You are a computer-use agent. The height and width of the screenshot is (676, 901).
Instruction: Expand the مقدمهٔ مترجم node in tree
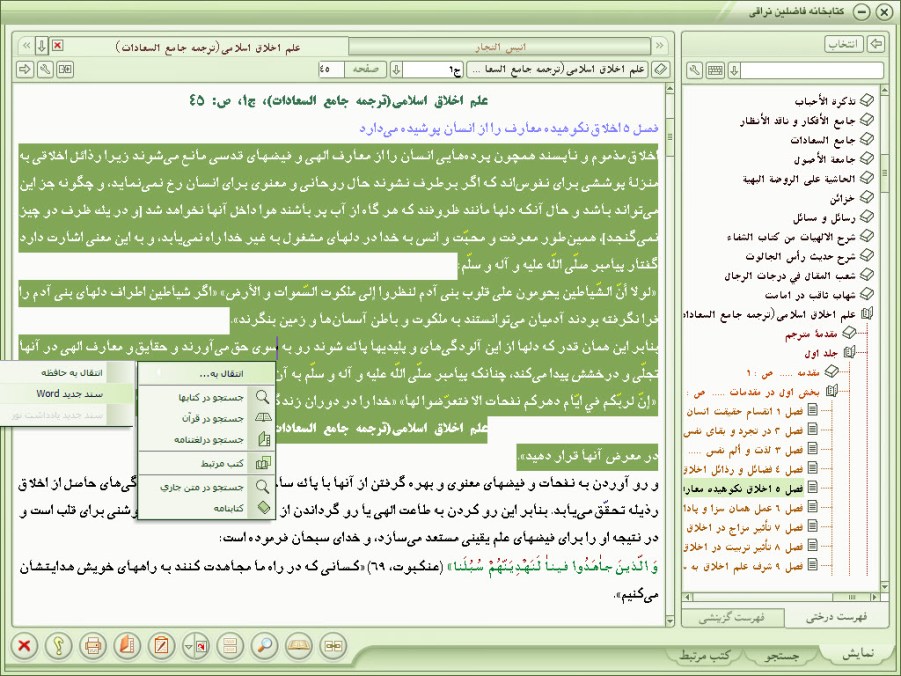click(x=849, y=333)
